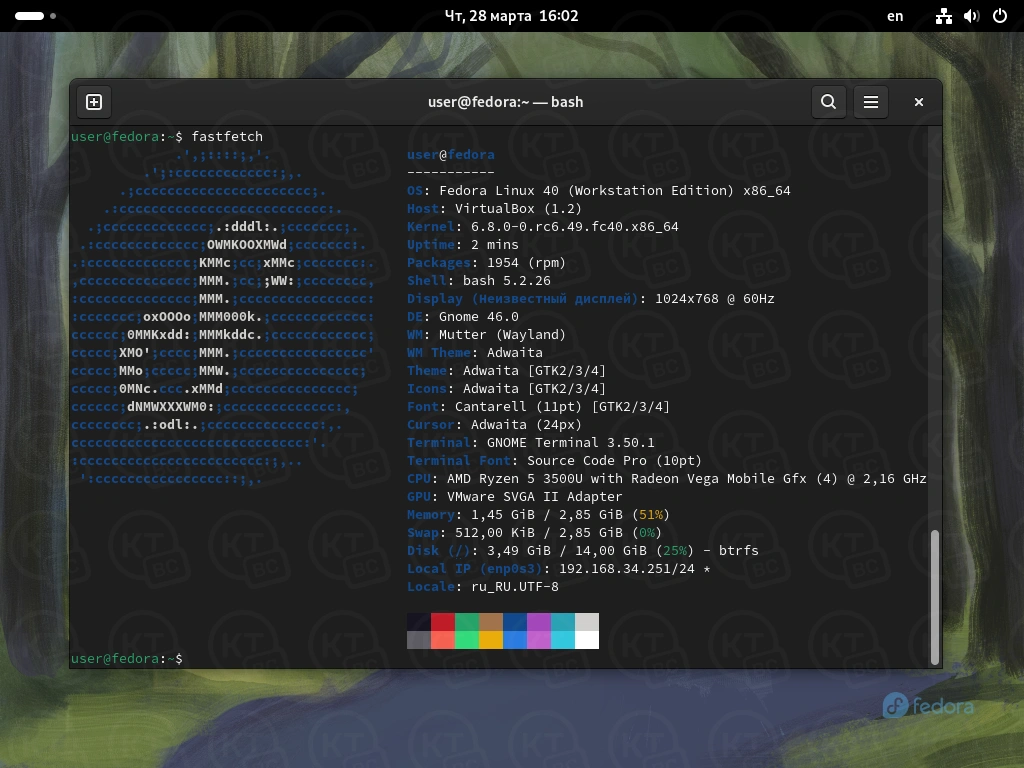
Task: Click the "CPU: AMD Ryzen 5 3500U" line
Action: click(x=667, y=479)
